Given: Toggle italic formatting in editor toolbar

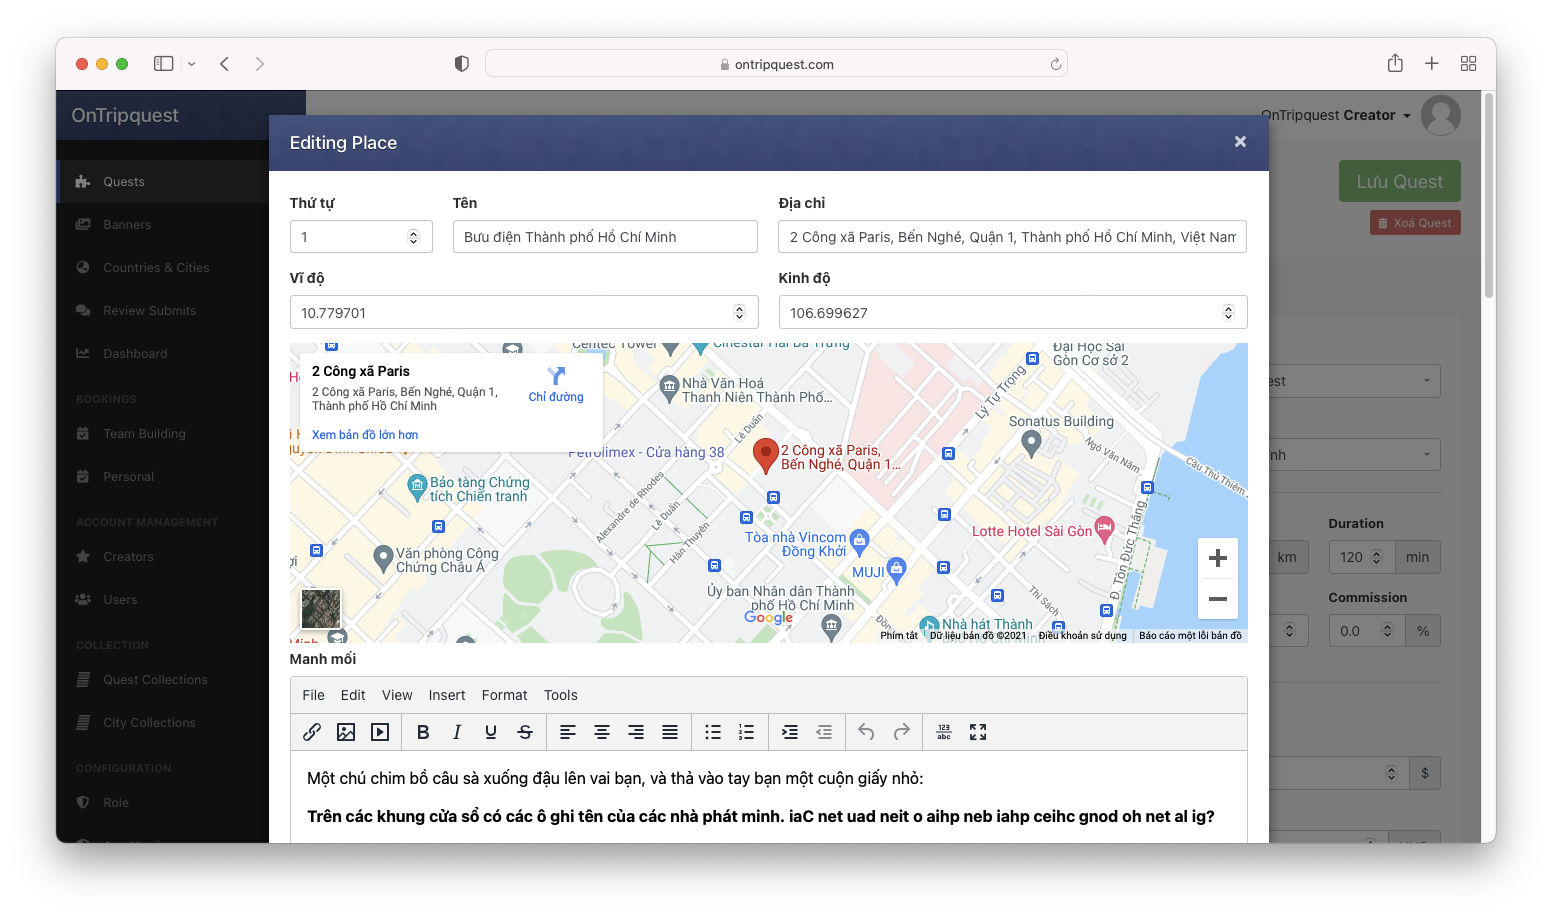Looking at the screenshot, I should tap(457, 732).
